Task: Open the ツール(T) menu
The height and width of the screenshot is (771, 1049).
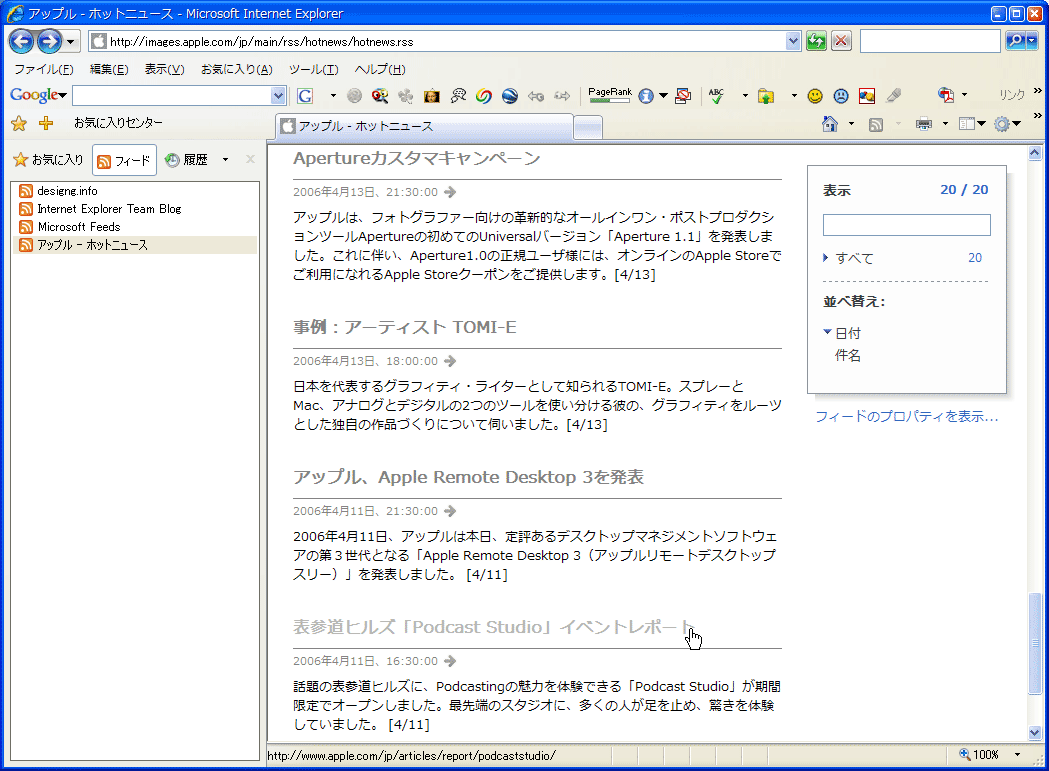Action: click(314, 70)
